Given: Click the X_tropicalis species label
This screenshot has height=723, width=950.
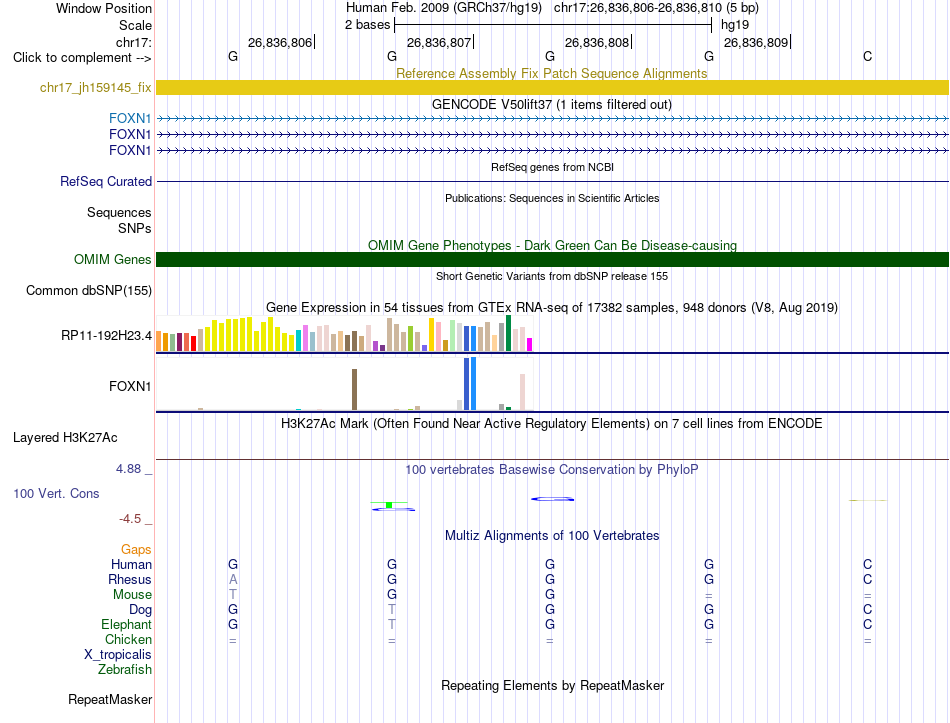Looking at the screenshot, I should pos(118,655).
